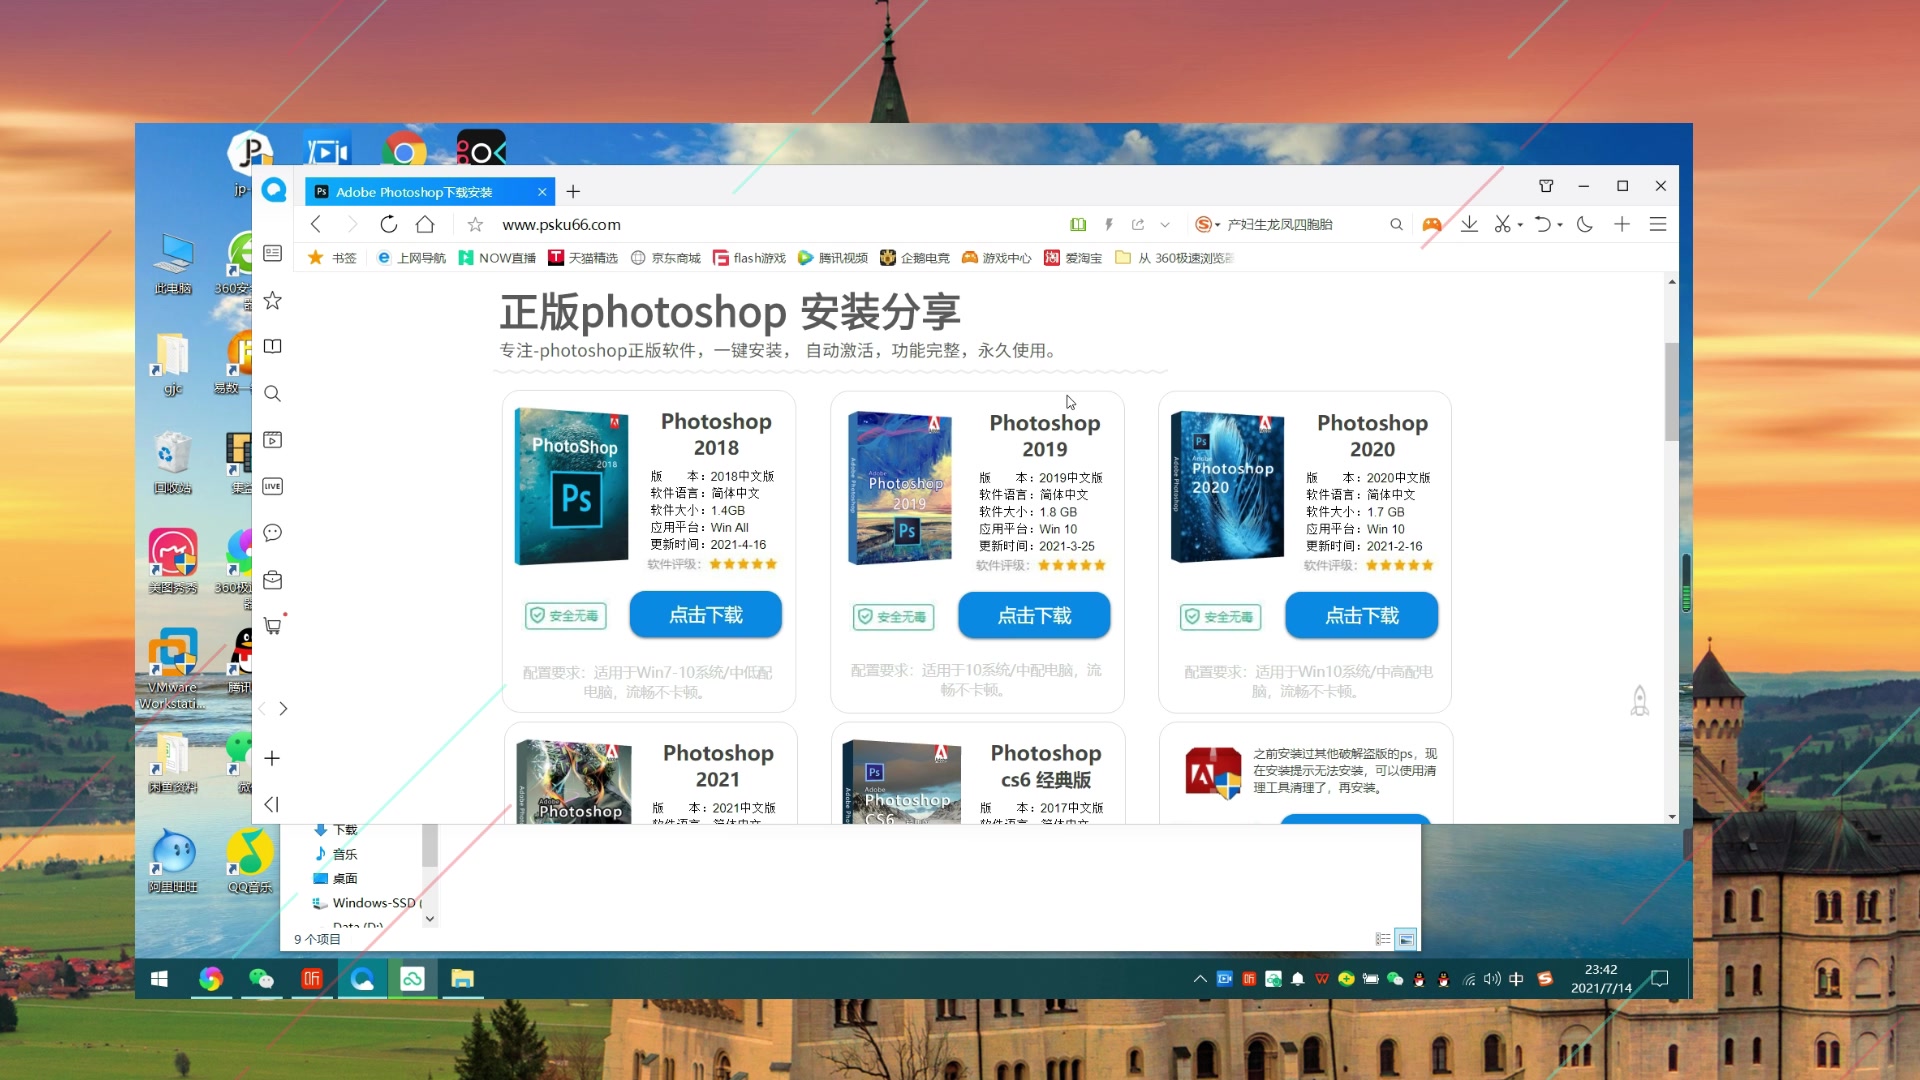
Task: Open a new tab with the plus button
Action: point(573,191)
